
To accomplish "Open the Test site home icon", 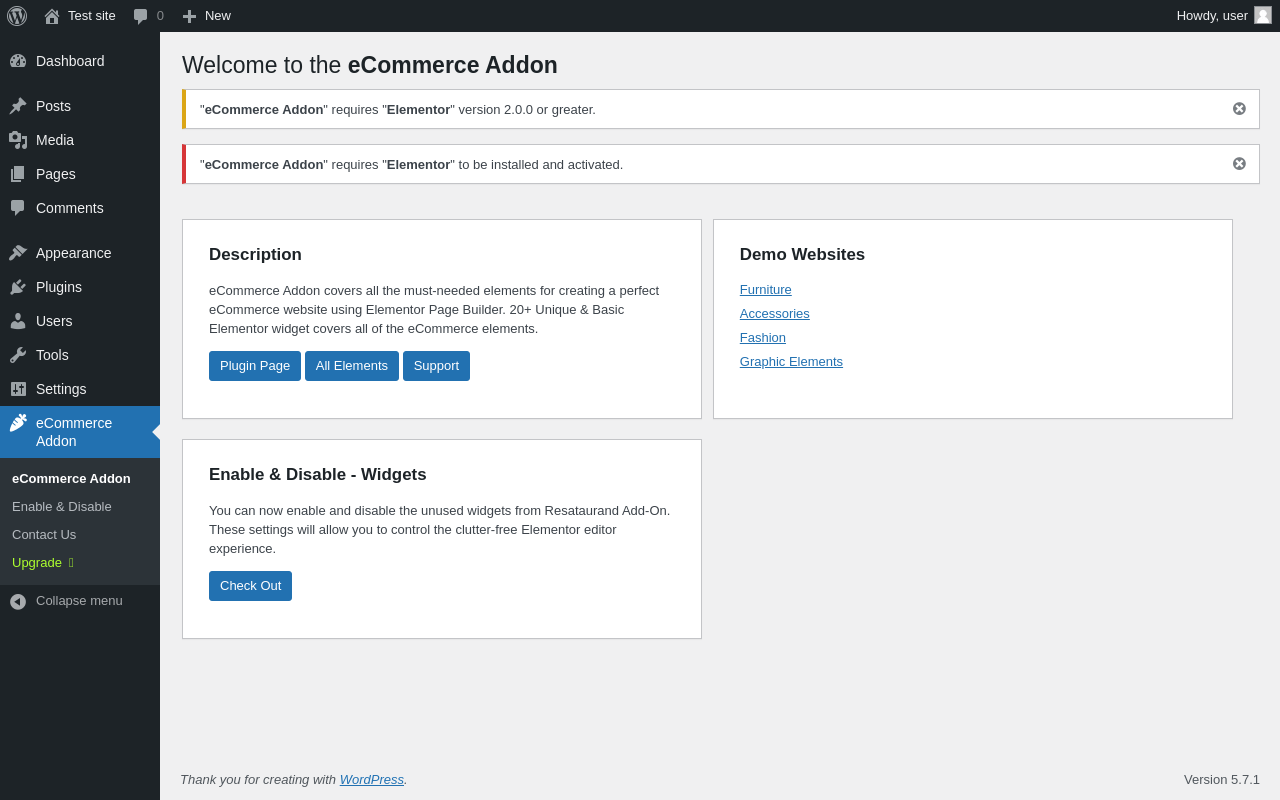I will [52, 16].
